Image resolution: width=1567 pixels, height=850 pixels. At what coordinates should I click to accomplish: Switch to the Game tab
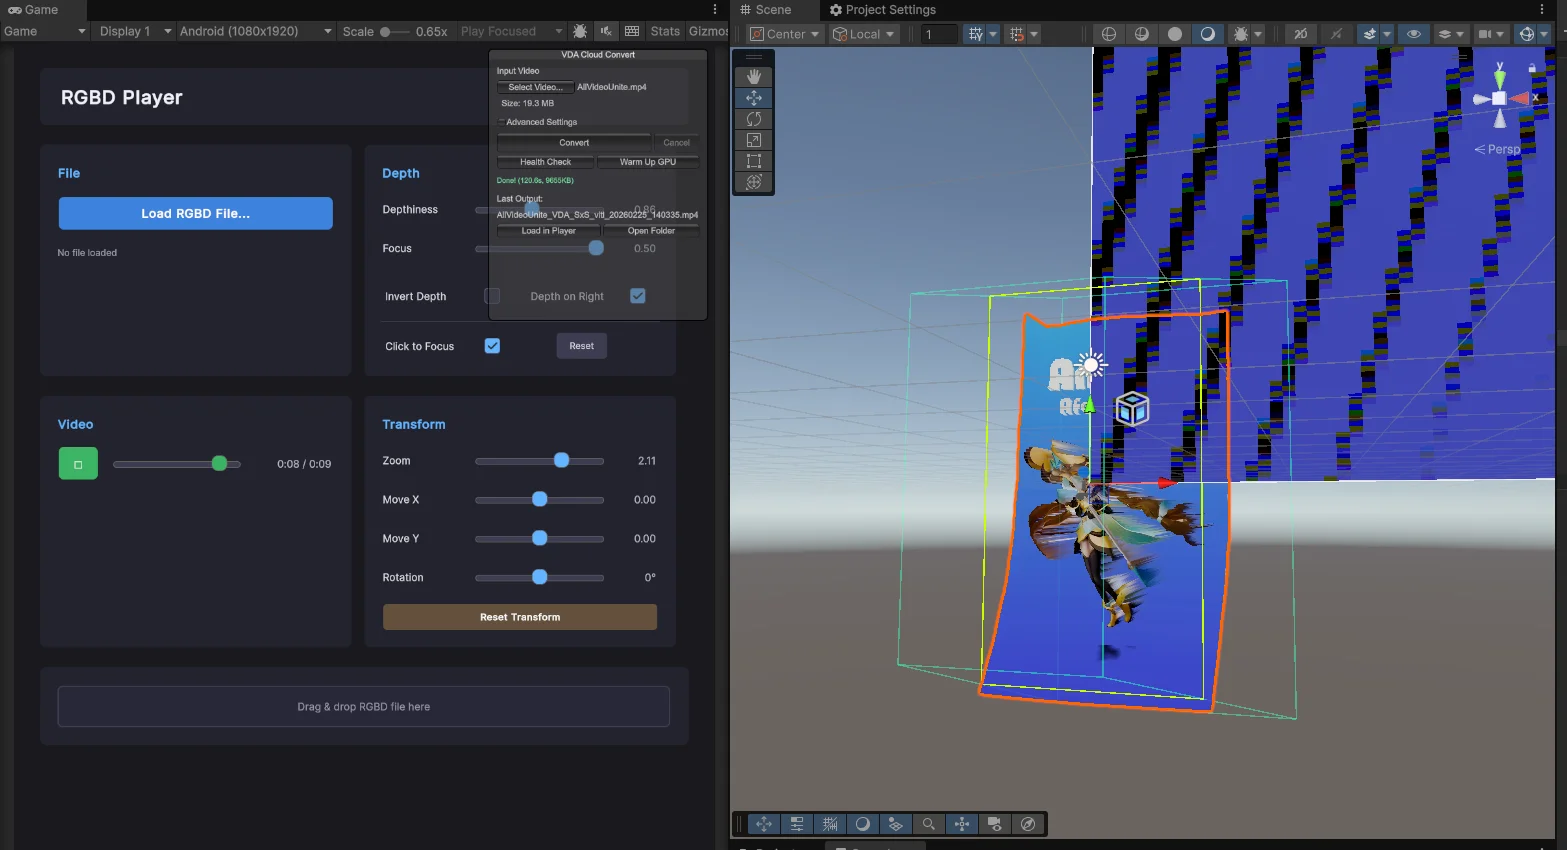click(33, 10)
